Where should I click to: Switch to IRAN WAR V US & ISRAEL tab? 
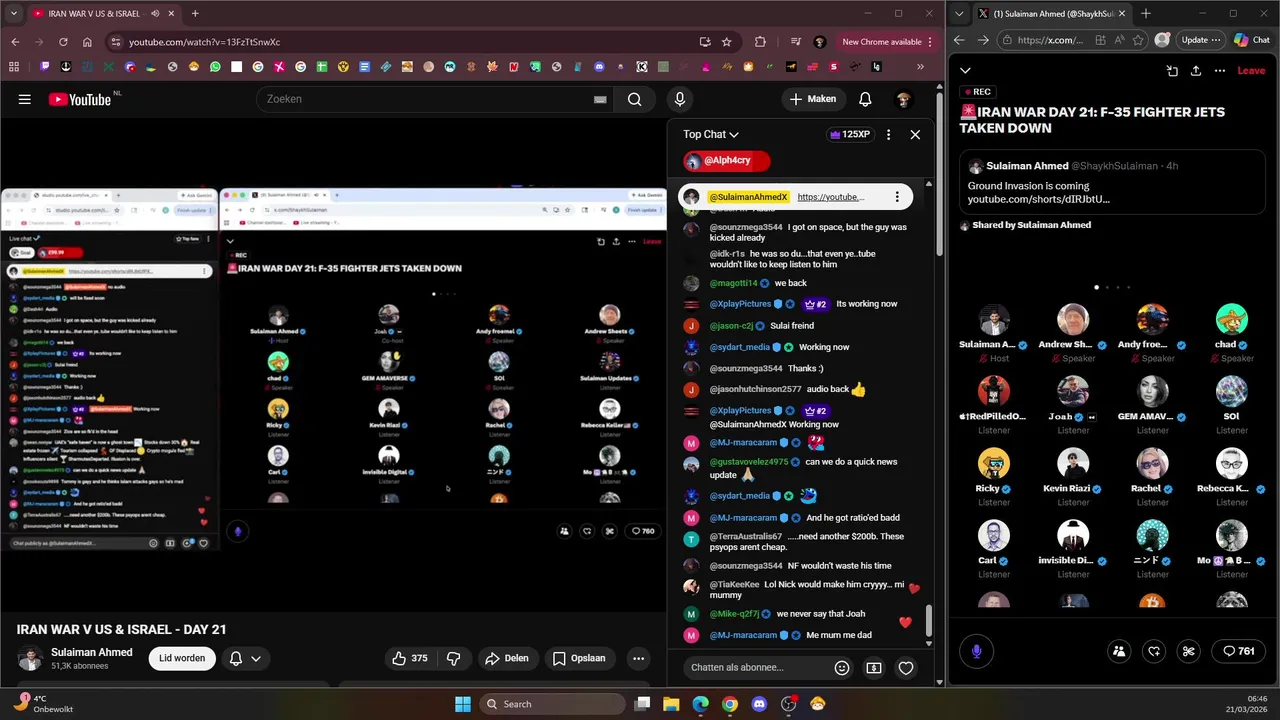pyautogui.click(x=95, y=14)
